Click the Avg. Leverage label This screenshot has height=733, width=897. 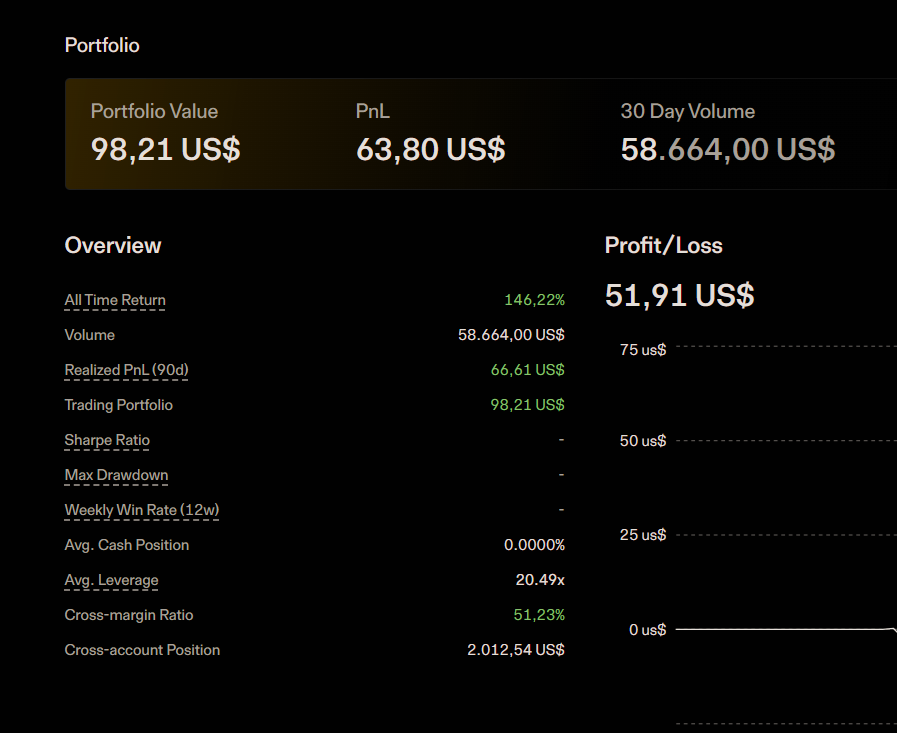112,580
